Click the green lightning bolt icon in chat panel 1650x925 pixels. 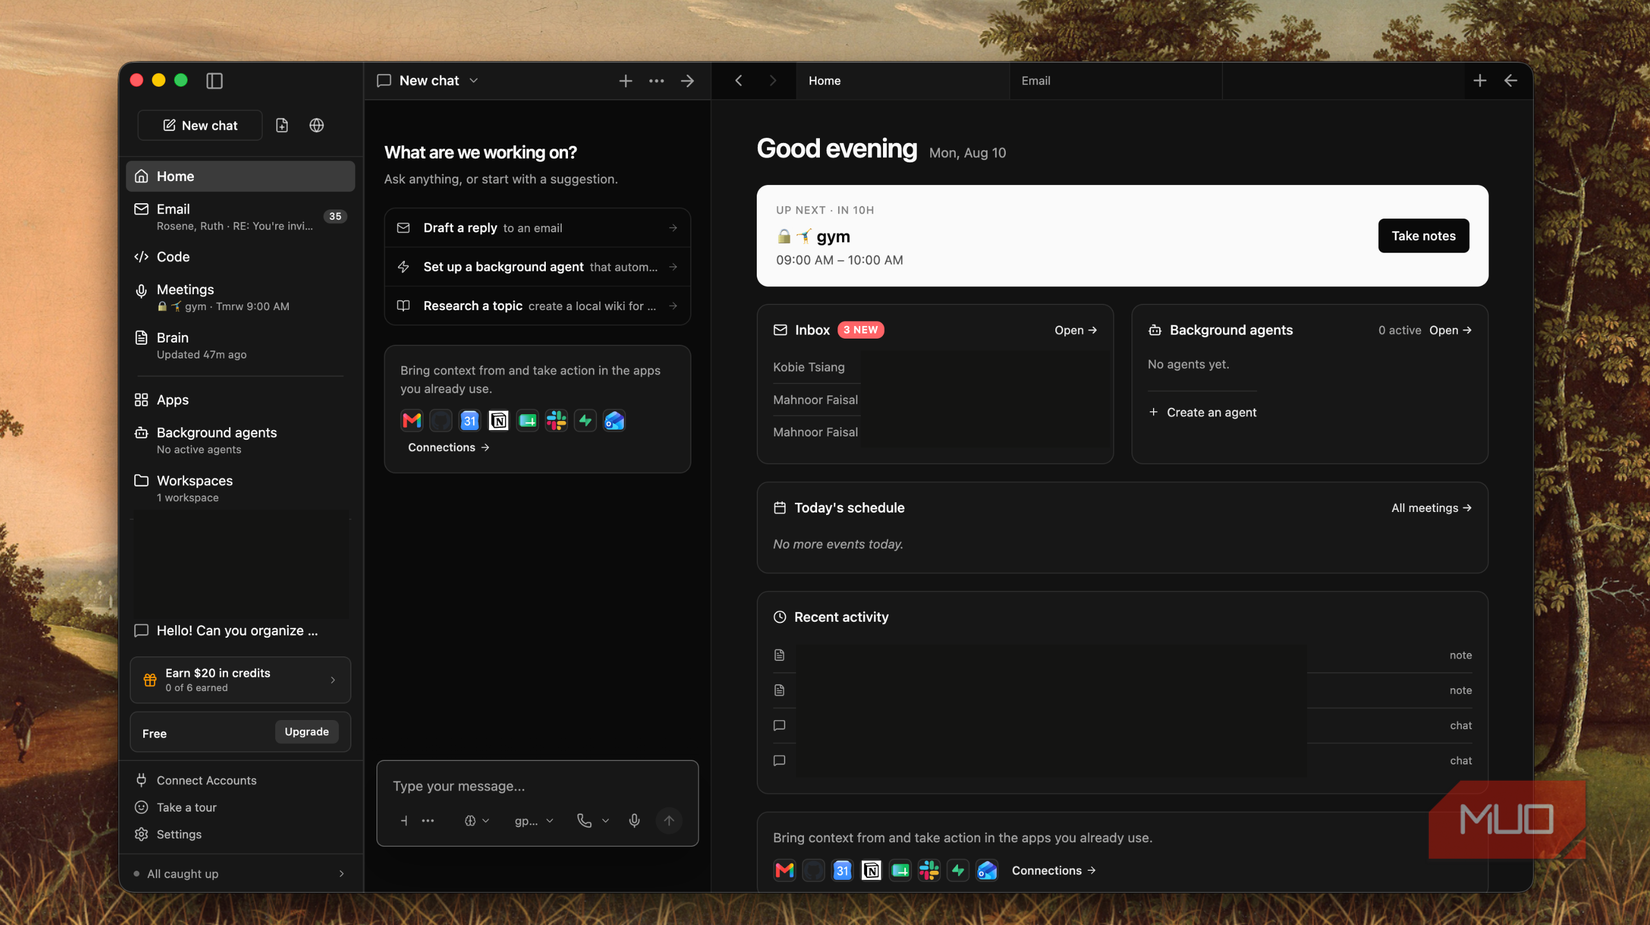[585, 421]
